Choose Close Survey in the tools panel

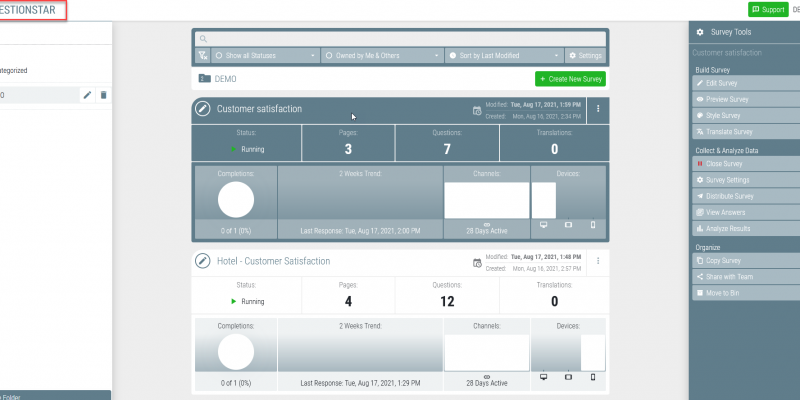coord(724,163)
